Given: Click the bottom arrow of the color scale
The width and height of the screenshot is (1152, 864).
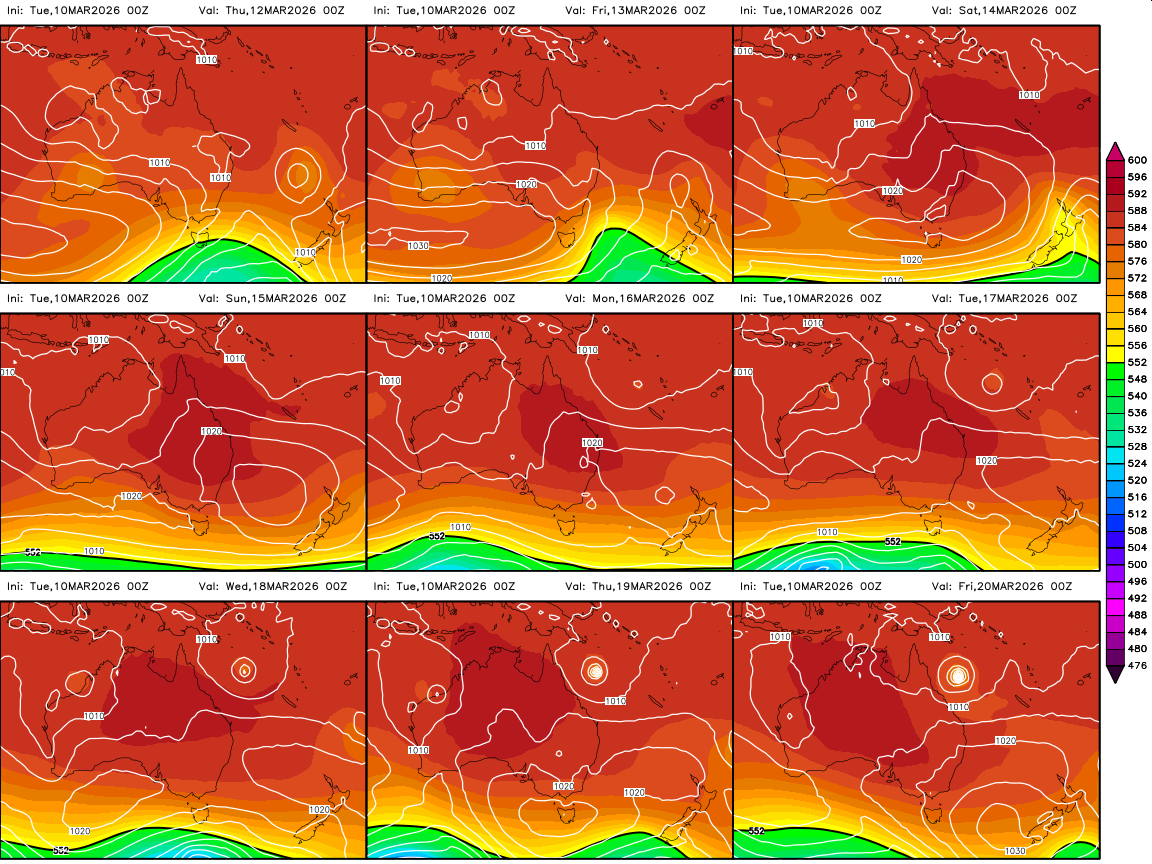Looking at the screenshot, I should point(1116,675).
